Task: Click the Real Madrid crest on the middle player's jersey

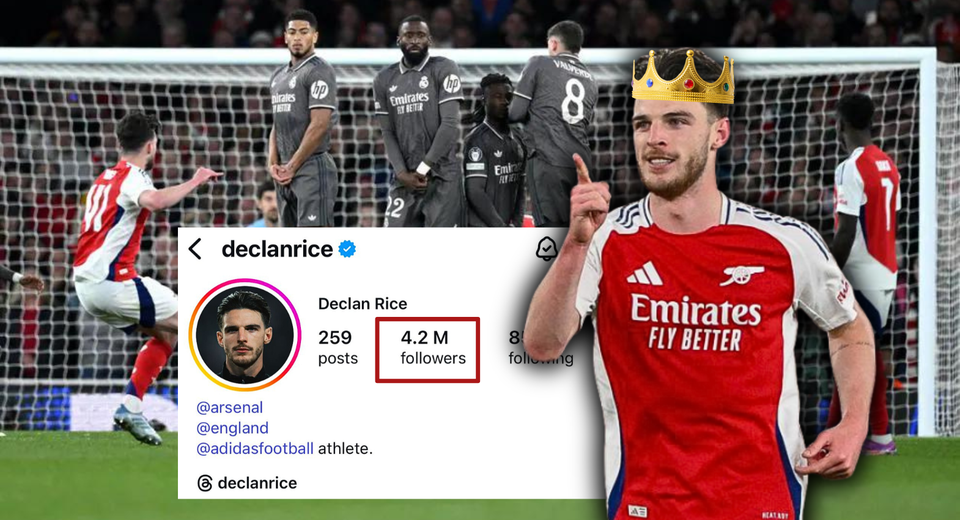Action: 424,82
